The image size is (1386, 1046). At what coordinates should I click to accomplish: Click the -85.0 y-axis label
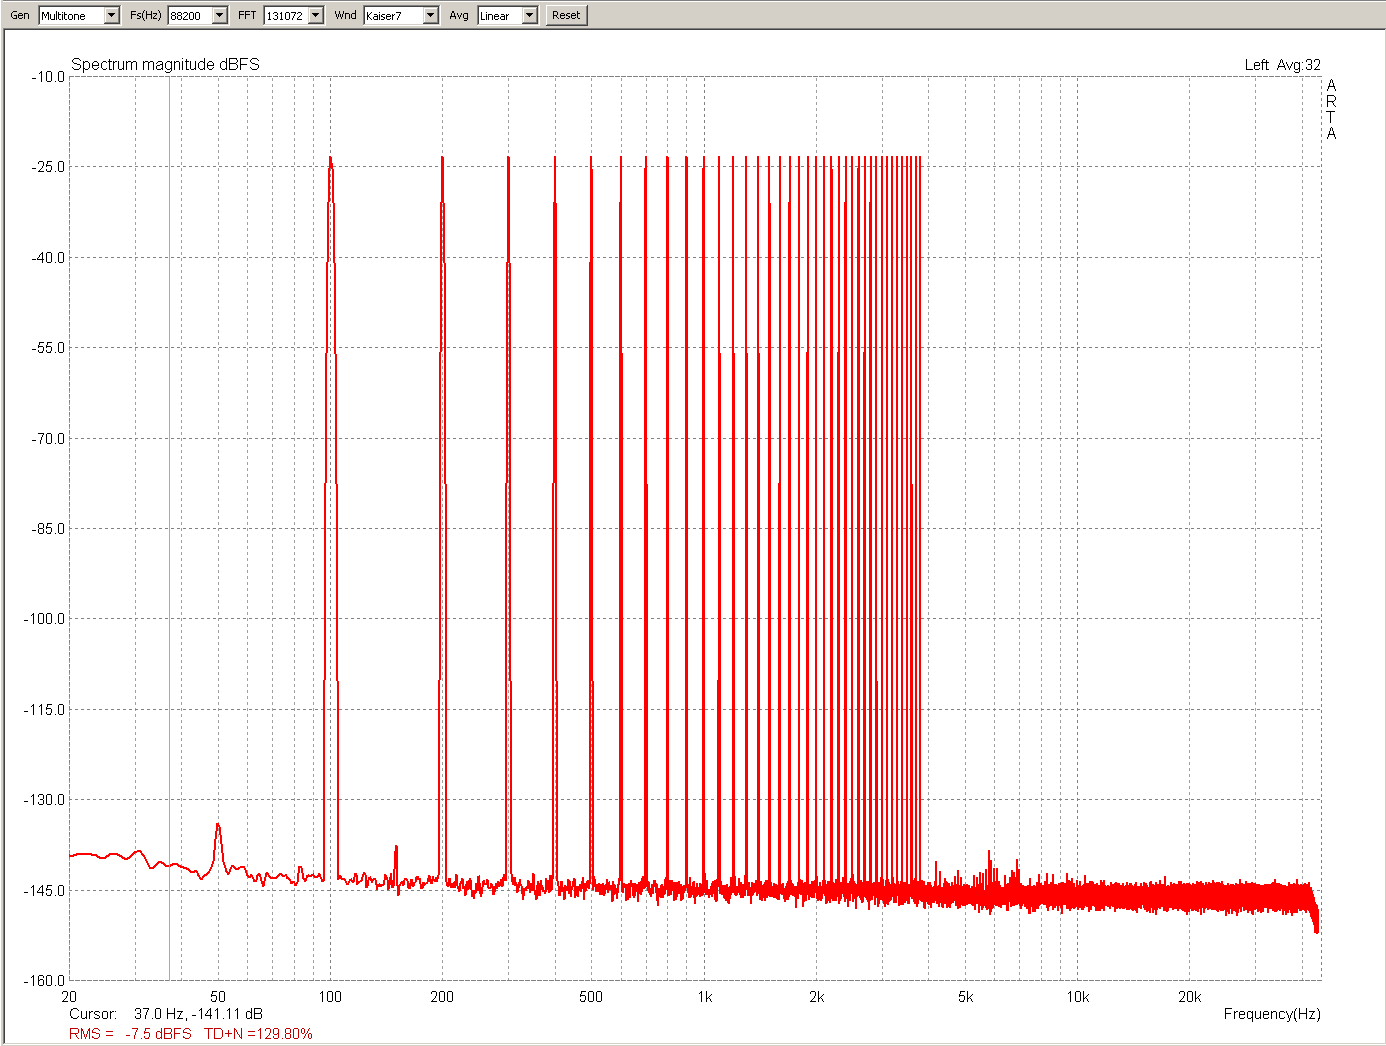(48, 529)
